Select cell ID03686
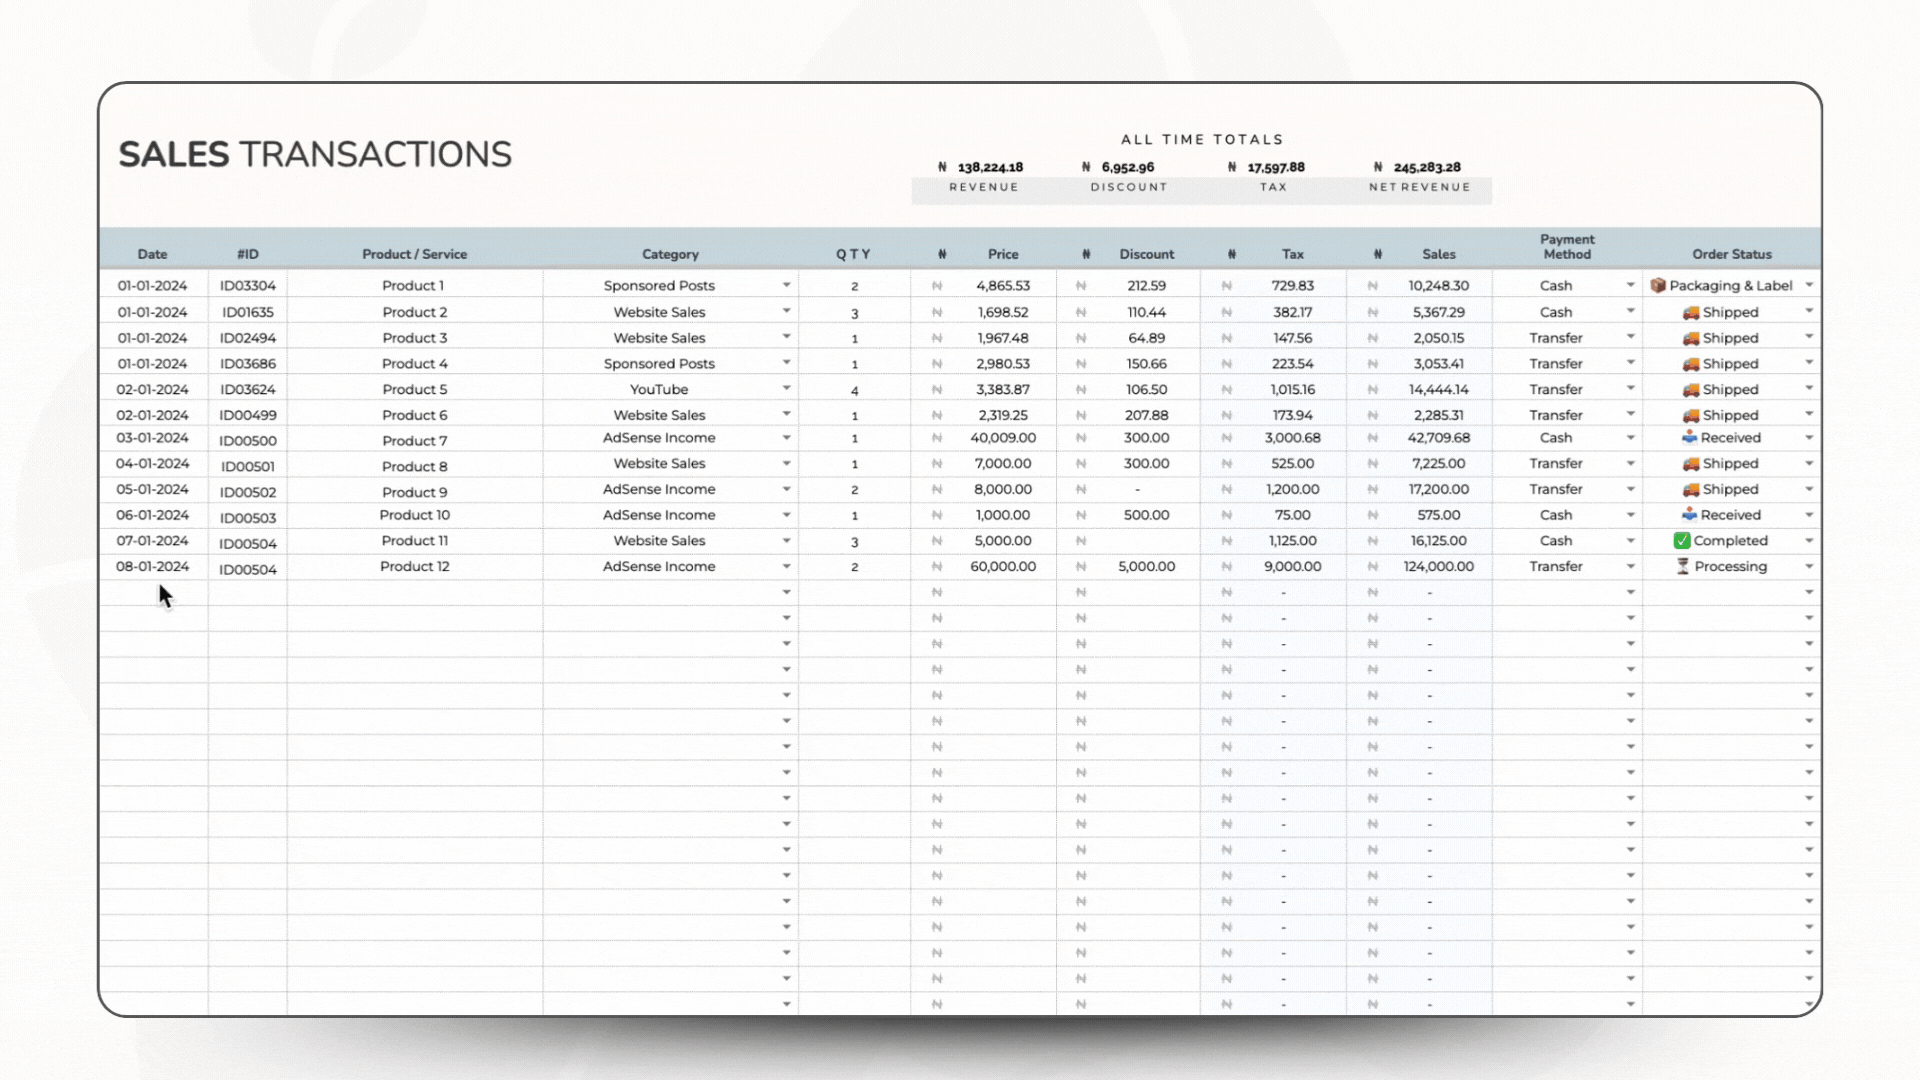Image resolution: width=1920 pixels, height=1080 pixels. [x=248, y=364]
